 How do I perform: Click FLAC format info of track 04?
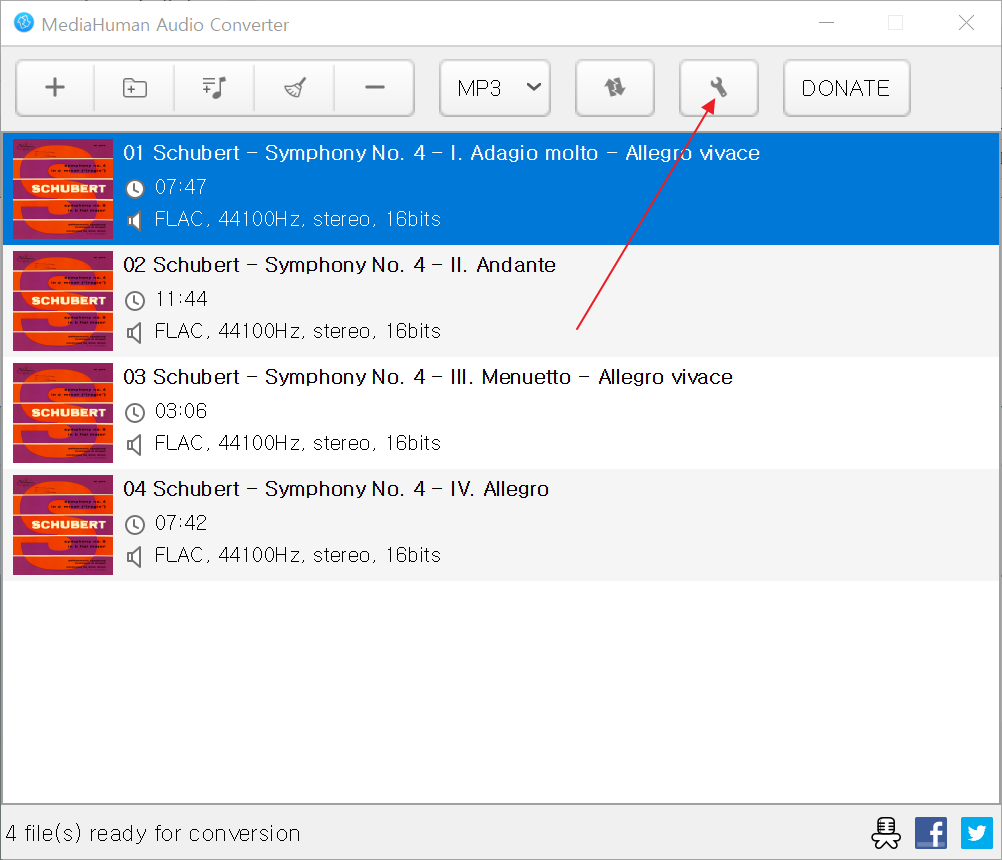(x=298, y=555)
